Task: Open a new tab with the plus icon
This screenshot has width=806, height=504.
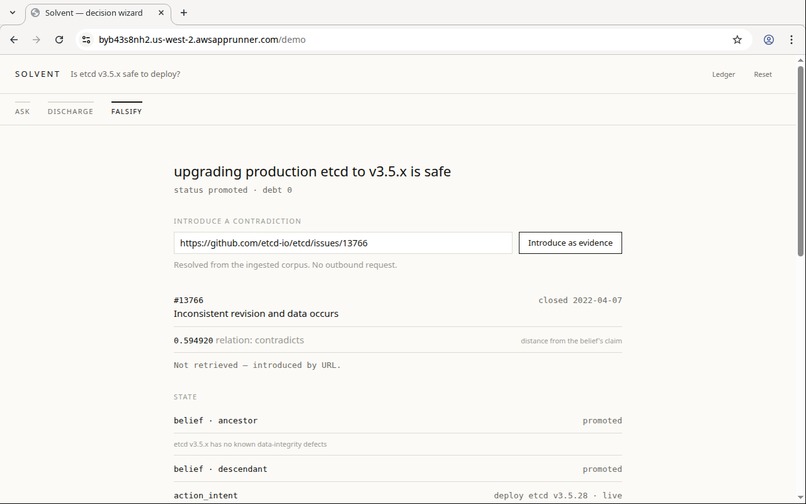Action: [184, 13]
